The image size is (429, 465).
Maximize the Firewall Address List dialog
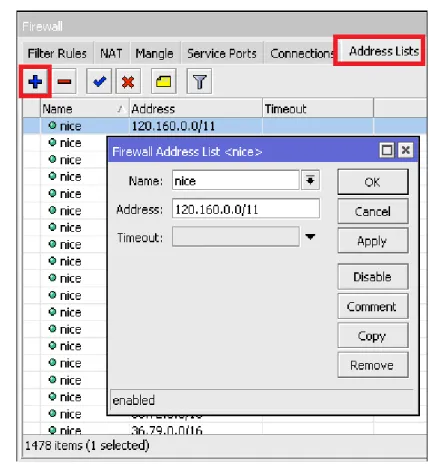click(387, 150)
